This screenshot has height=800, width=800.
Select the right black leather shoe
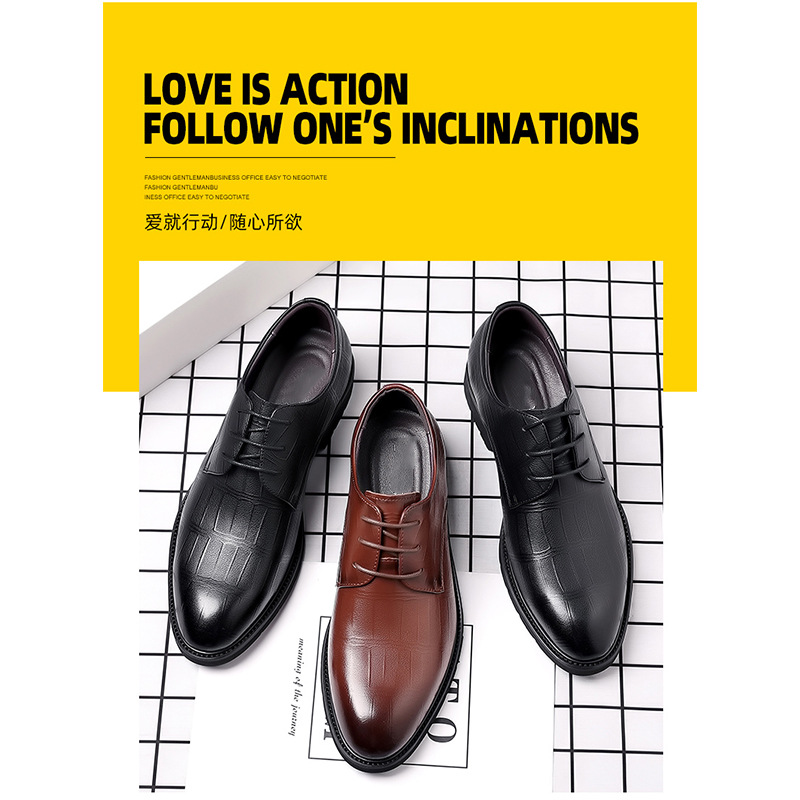548,485
